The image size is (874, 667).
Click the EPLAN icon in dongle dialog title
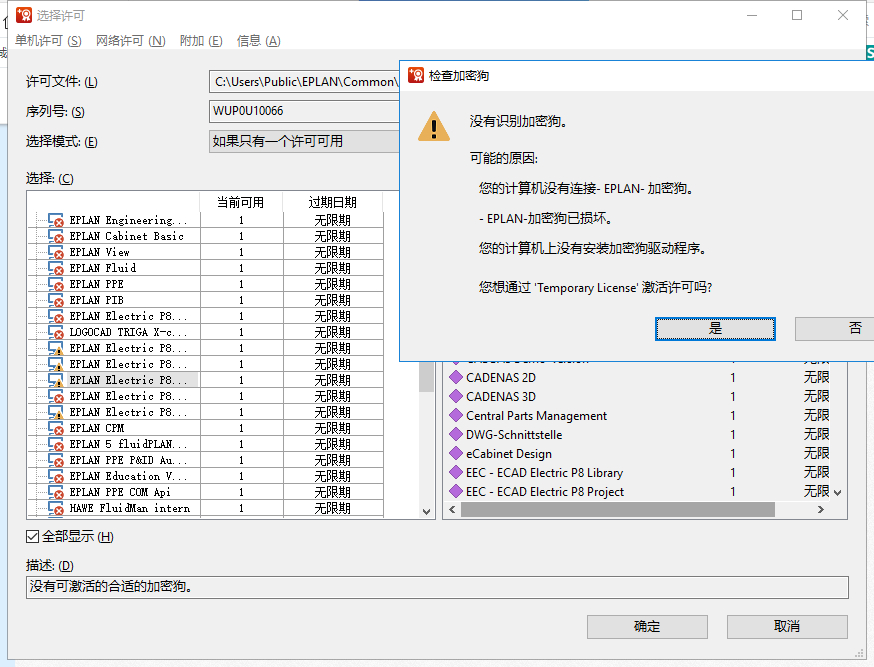(x=416, y=75)
